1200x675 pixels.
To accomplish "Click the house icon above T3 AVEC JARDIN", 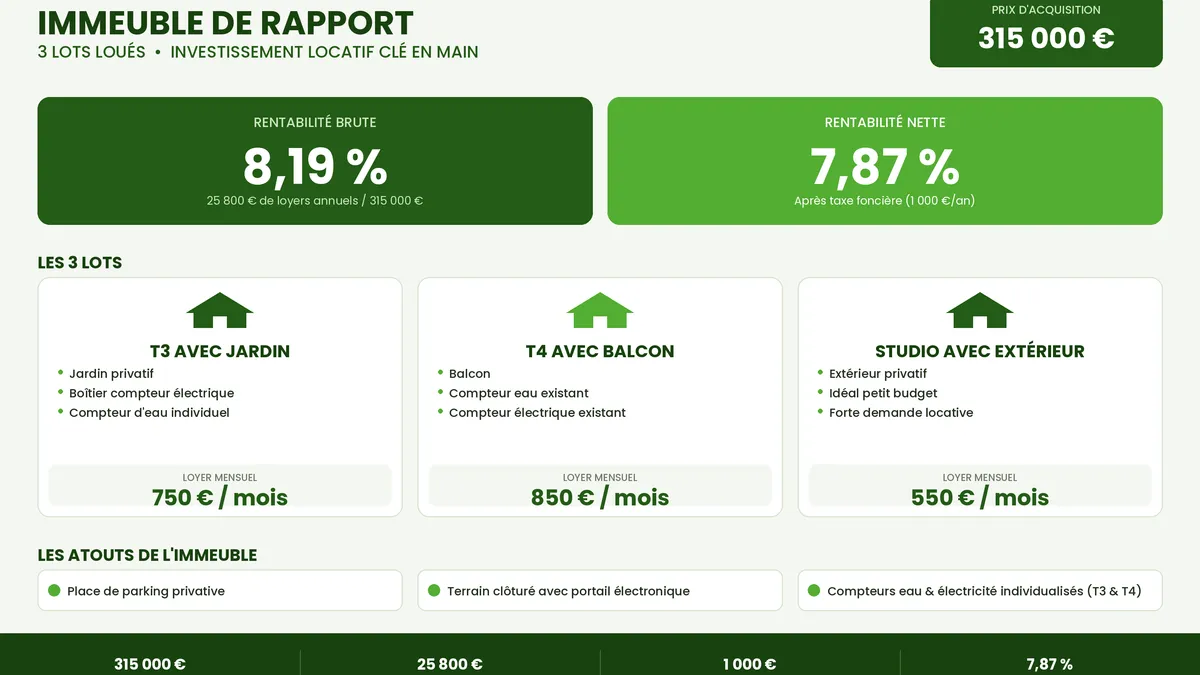I will pyautogui.click(x=220, y=310).
